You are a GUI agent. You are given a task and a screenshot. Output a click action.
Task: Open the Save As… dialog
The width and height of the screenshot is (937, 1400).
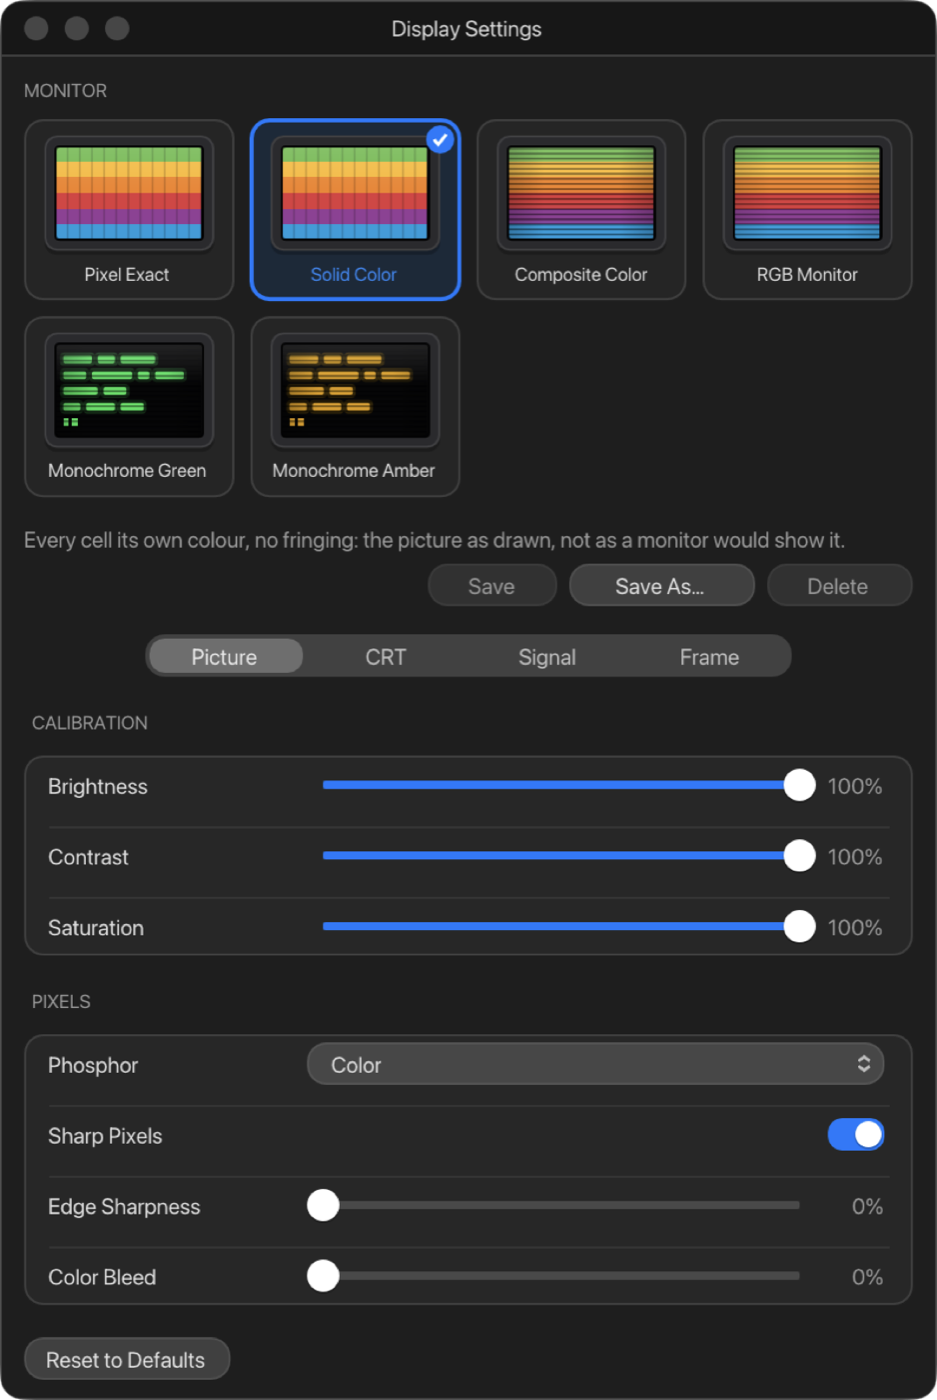661,586
